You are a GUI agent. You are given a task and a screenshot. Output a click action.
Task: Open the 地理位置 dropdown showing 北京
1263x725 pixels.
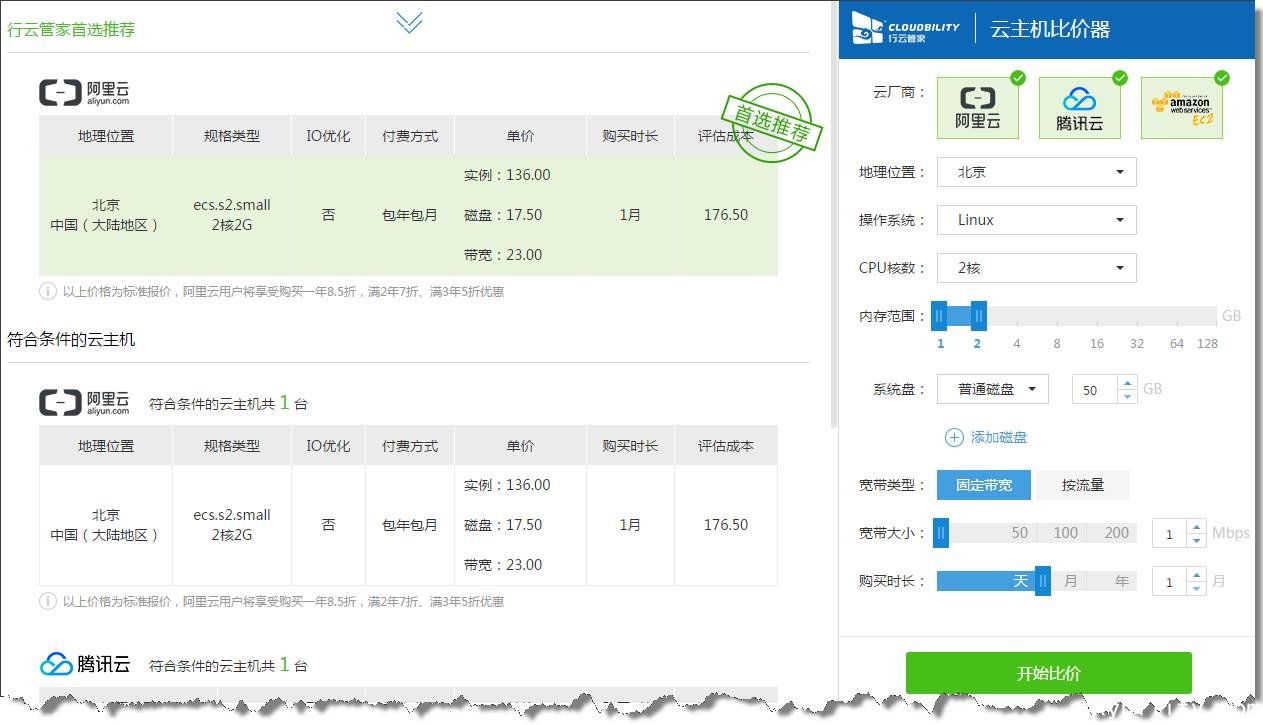pos(1036,172)
